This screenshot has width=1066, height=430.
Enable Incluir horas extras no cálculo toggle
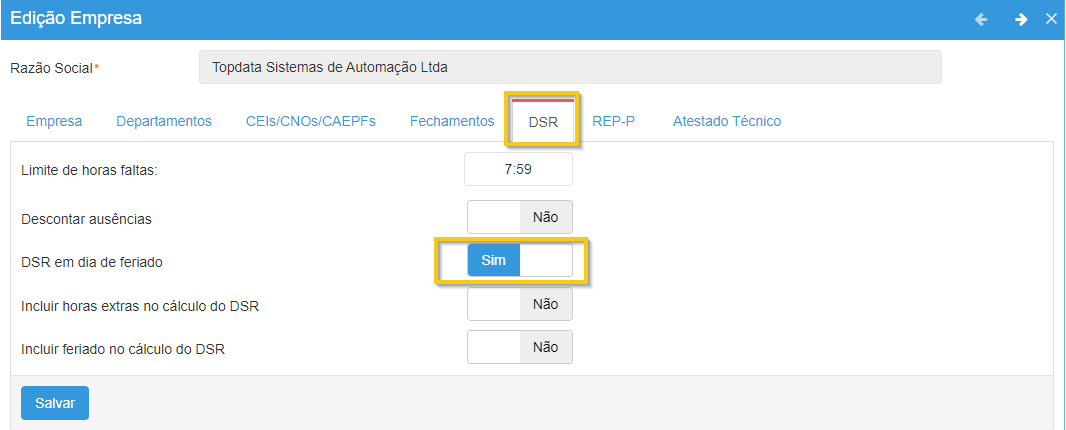point(520,304)
